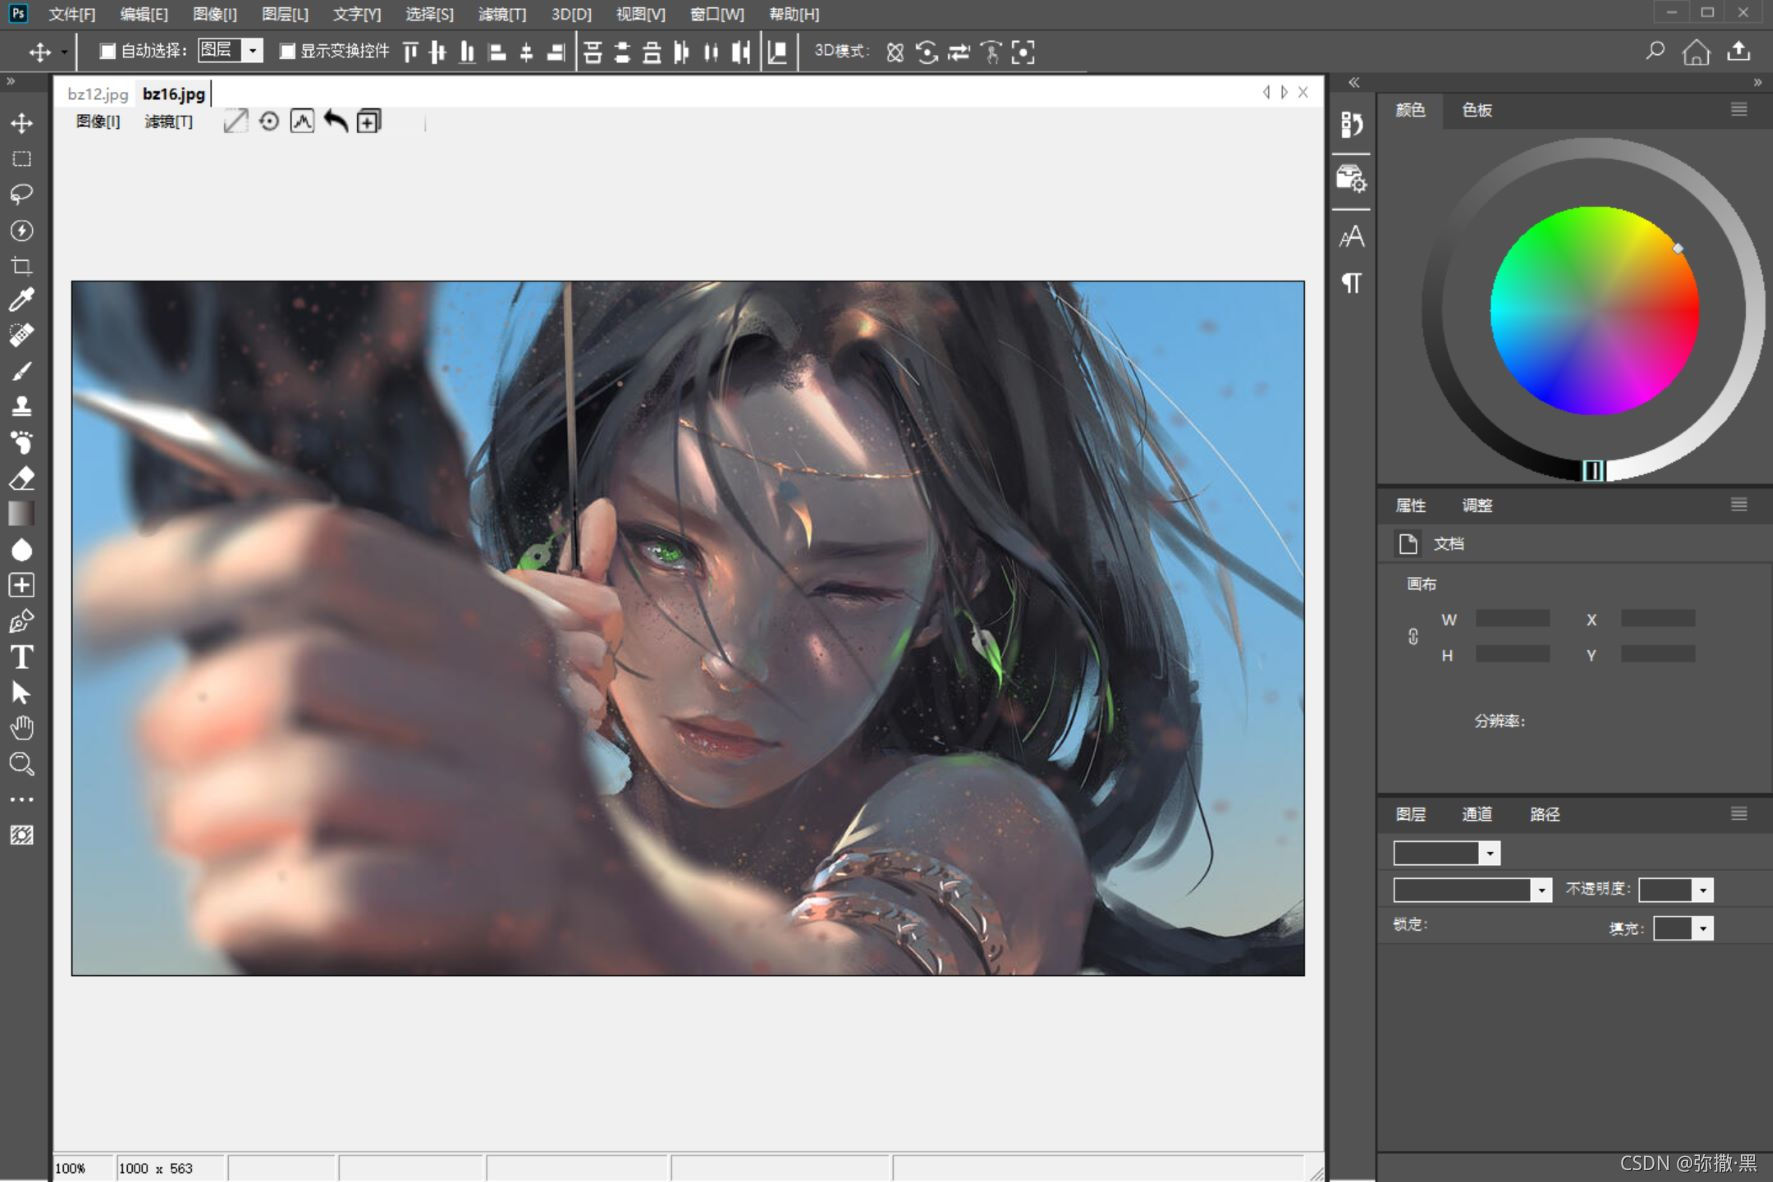Click the brightness ring slider handle
Image resolution: width=1773 pixels, height=1182 pixels.
coord(1593,470)
